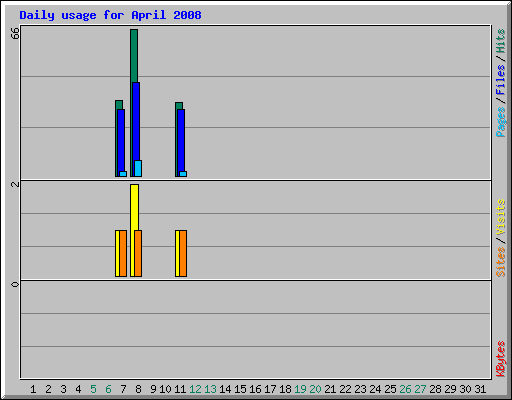The height and width of the screenshot is (400, 512).
Task: Click day label '28' on the x-axis
Action: 435,389
